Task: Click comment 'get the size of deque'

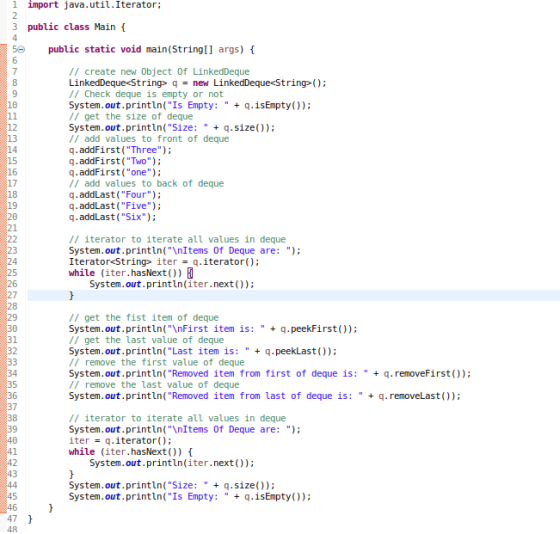Action: pyautogui.click(x=131, y=116)
